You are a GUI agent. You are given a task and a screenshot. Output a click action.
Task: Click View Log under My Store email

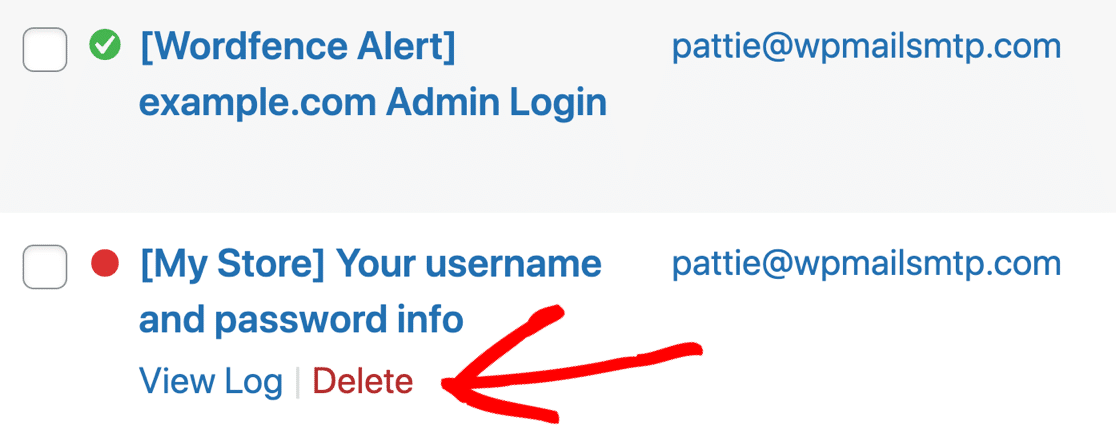tap(211, 381)
